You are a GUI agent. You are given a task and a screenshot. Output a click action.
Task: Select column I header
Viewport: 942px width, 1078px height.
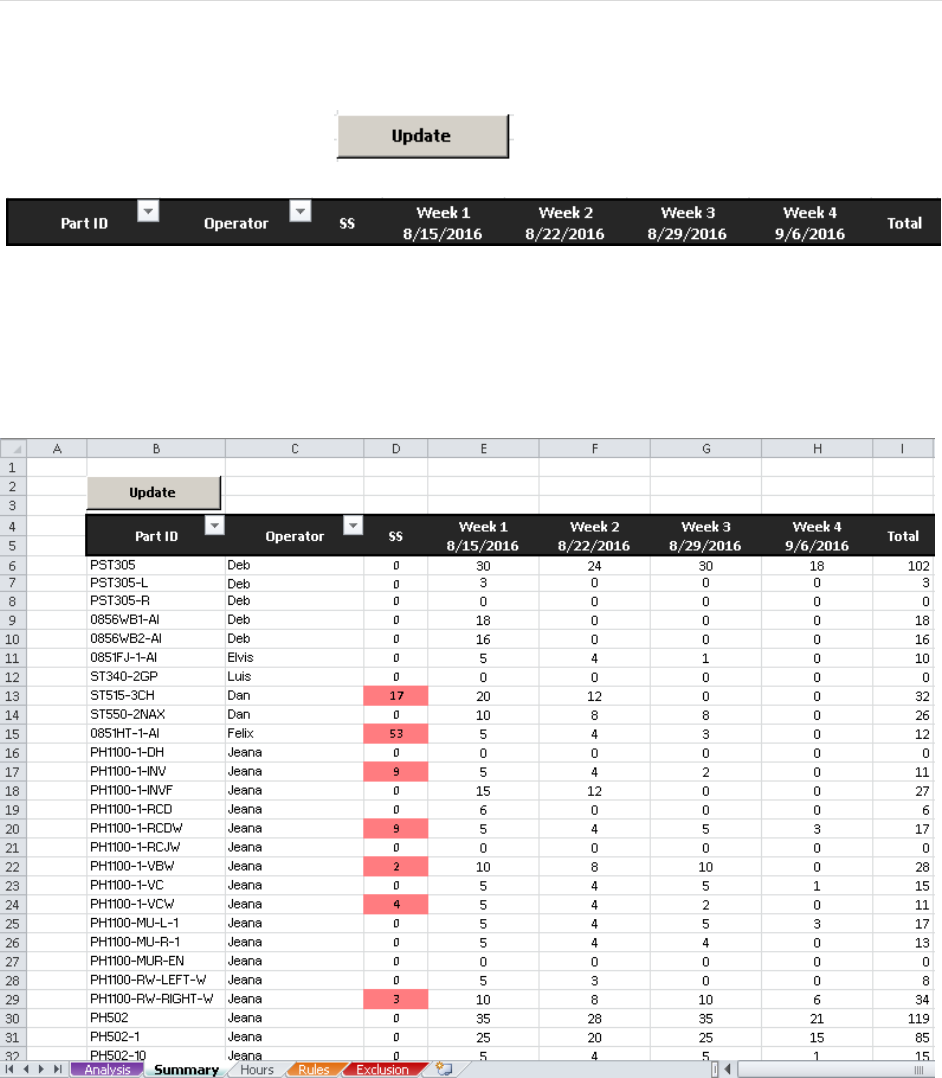pyautogui.click(x=903, y=449)
